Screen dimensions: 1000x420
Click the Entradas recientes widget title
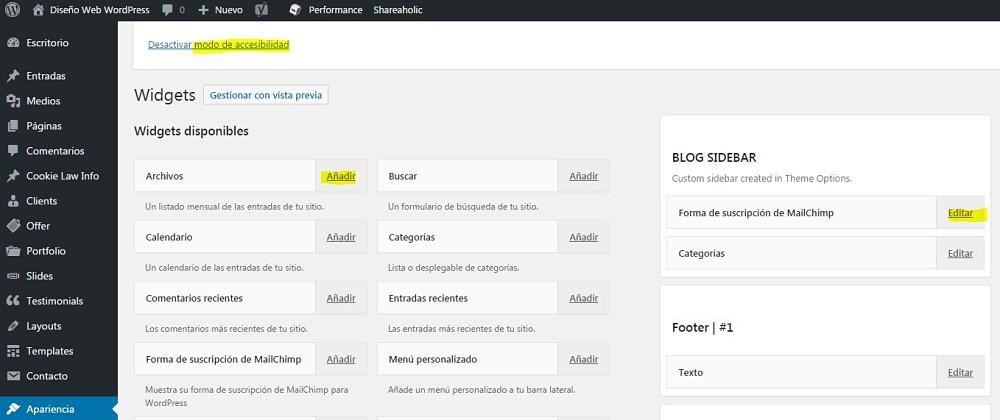(x=428, y=298)
